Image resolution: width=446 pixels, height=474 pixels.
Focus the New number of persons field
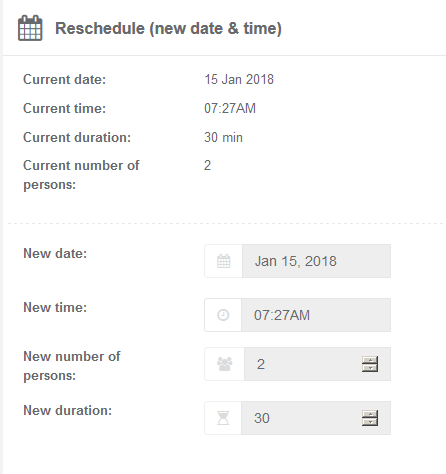tap(317, 364)
